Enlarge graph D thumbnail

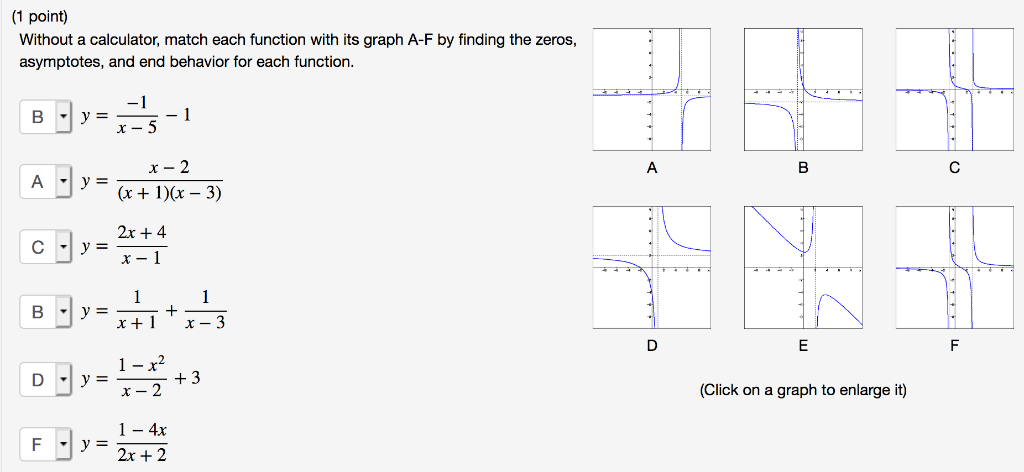(652, 267)
